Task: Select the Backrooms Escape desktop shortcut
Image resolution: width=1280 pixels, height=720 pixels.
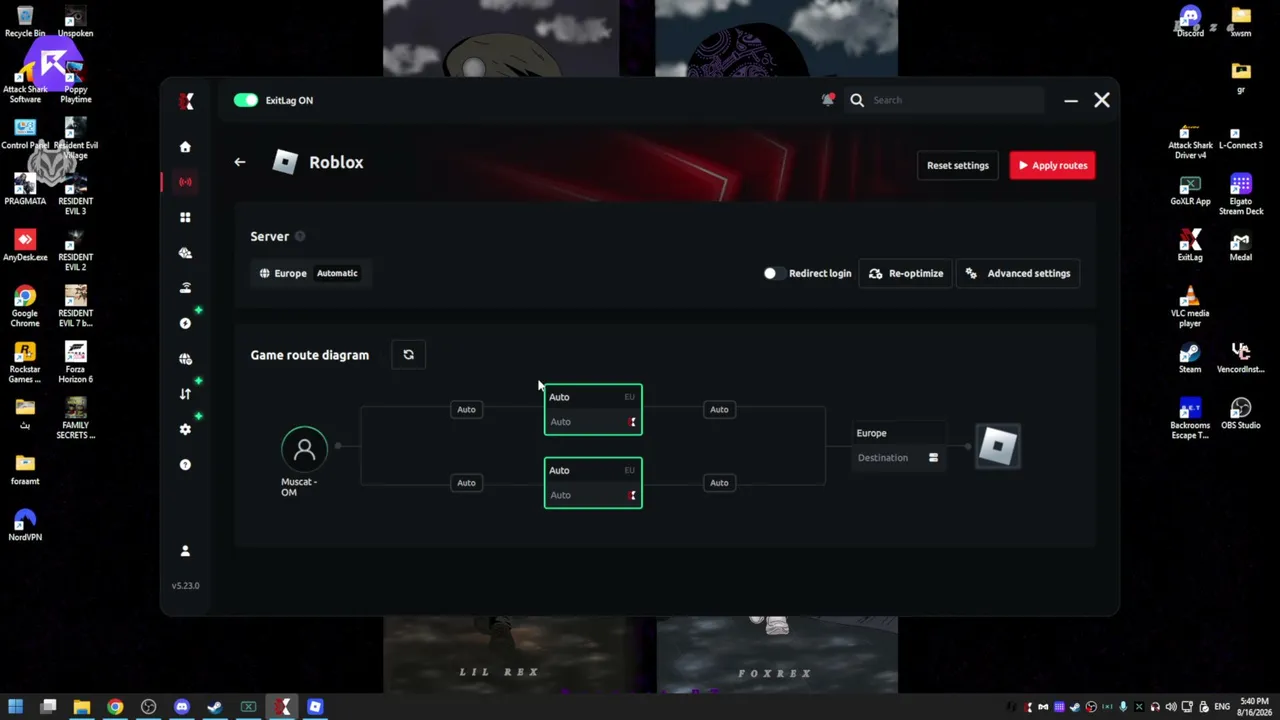Action: pyautogui.click(x=1190, y=418)
